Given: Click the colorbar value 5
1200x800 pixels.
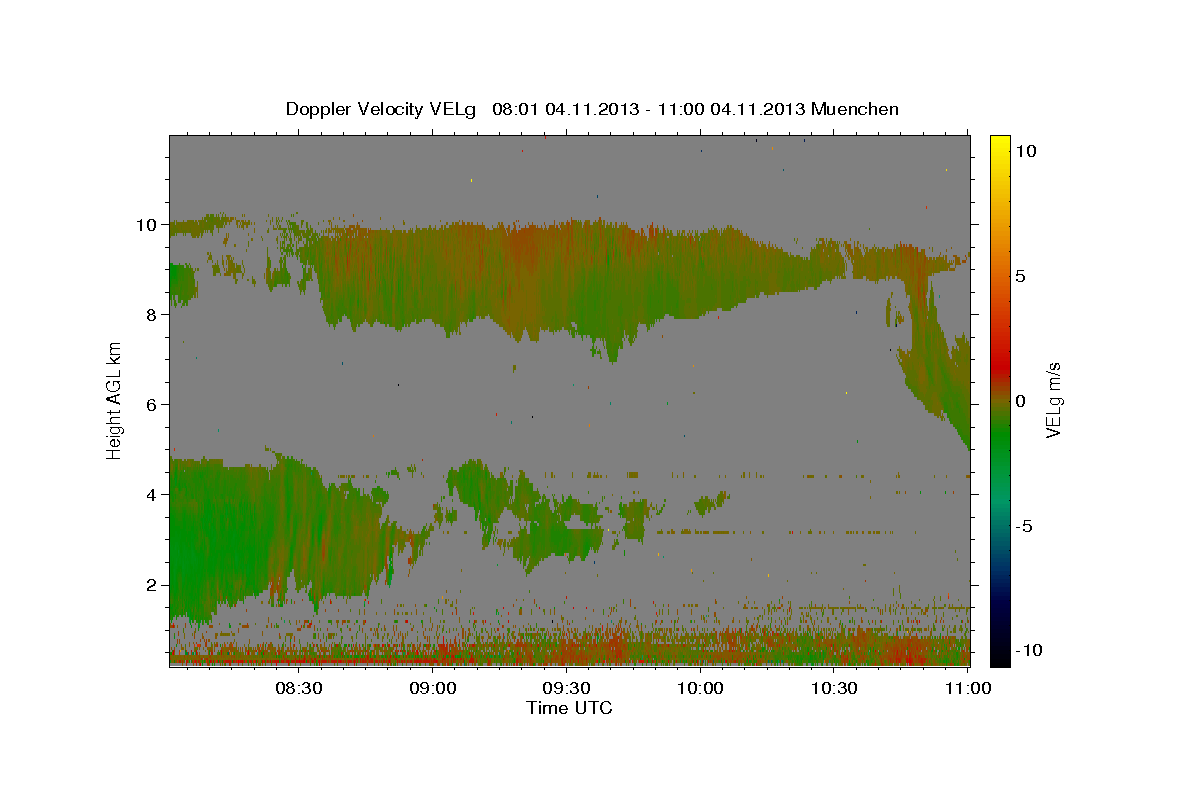Looking at the screenshot, I should click(x=1021, y=276).
